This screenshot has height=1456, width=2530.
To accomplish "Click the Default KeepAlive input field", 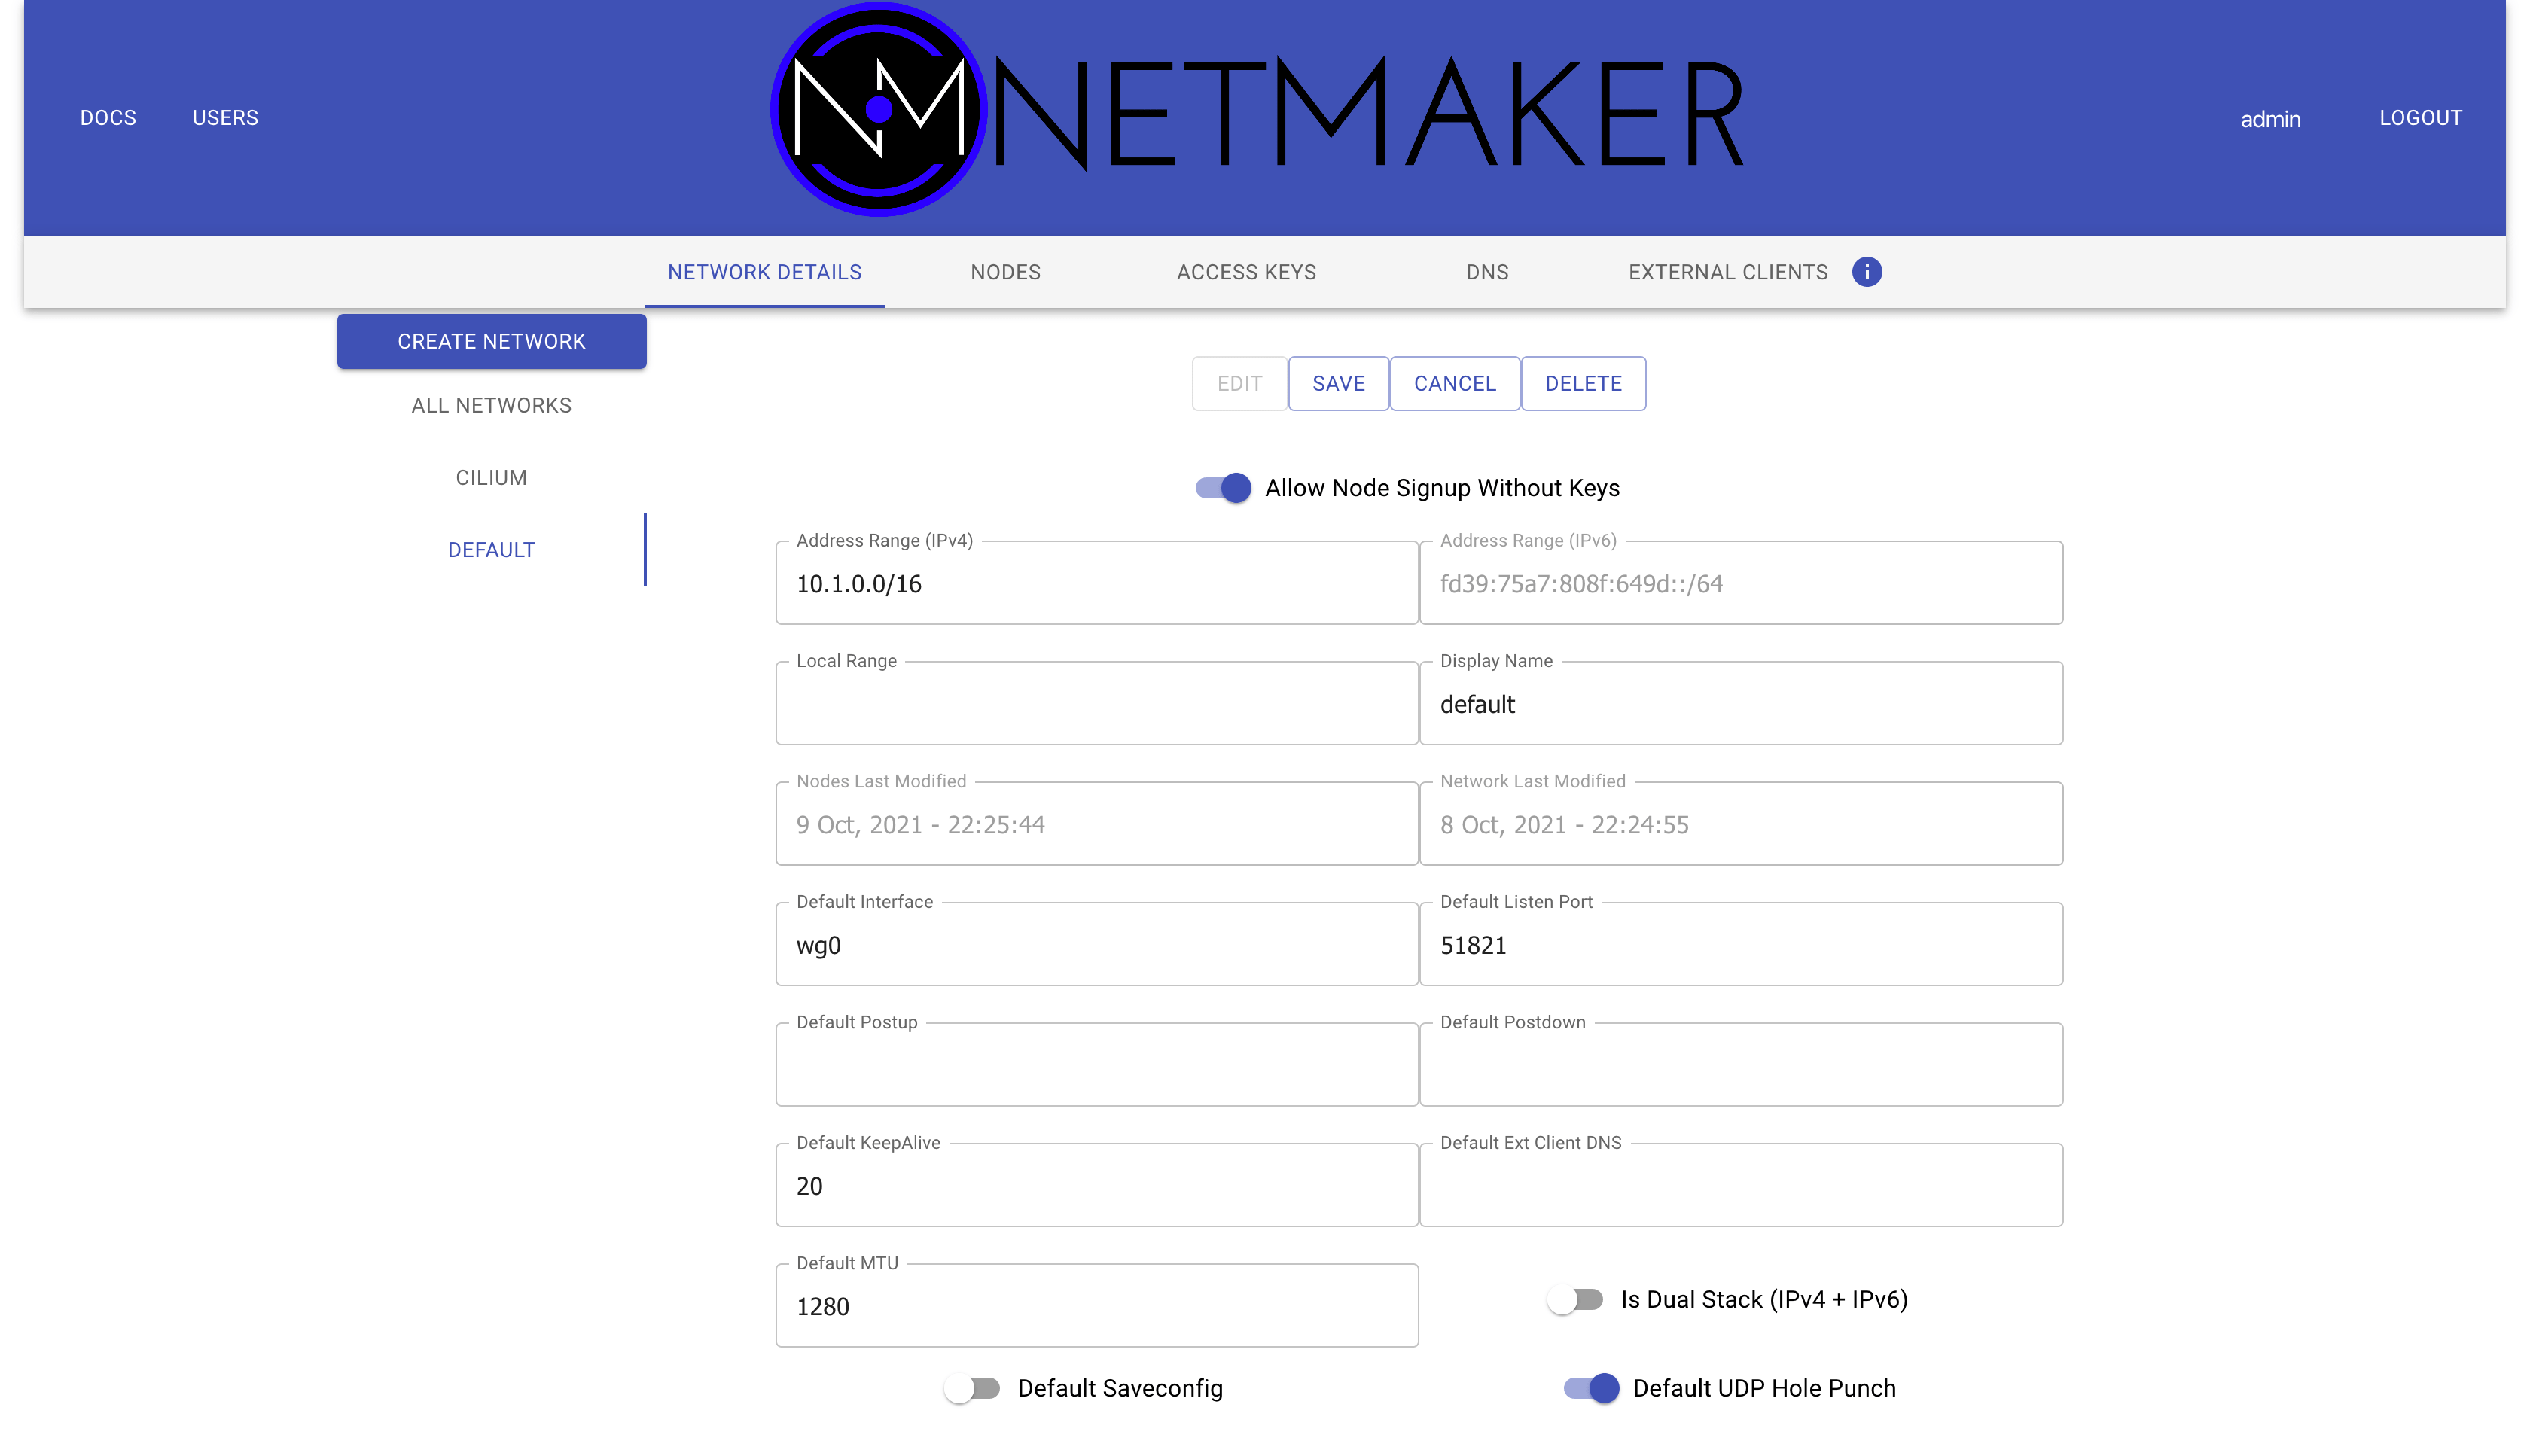I will 1096,1186.
